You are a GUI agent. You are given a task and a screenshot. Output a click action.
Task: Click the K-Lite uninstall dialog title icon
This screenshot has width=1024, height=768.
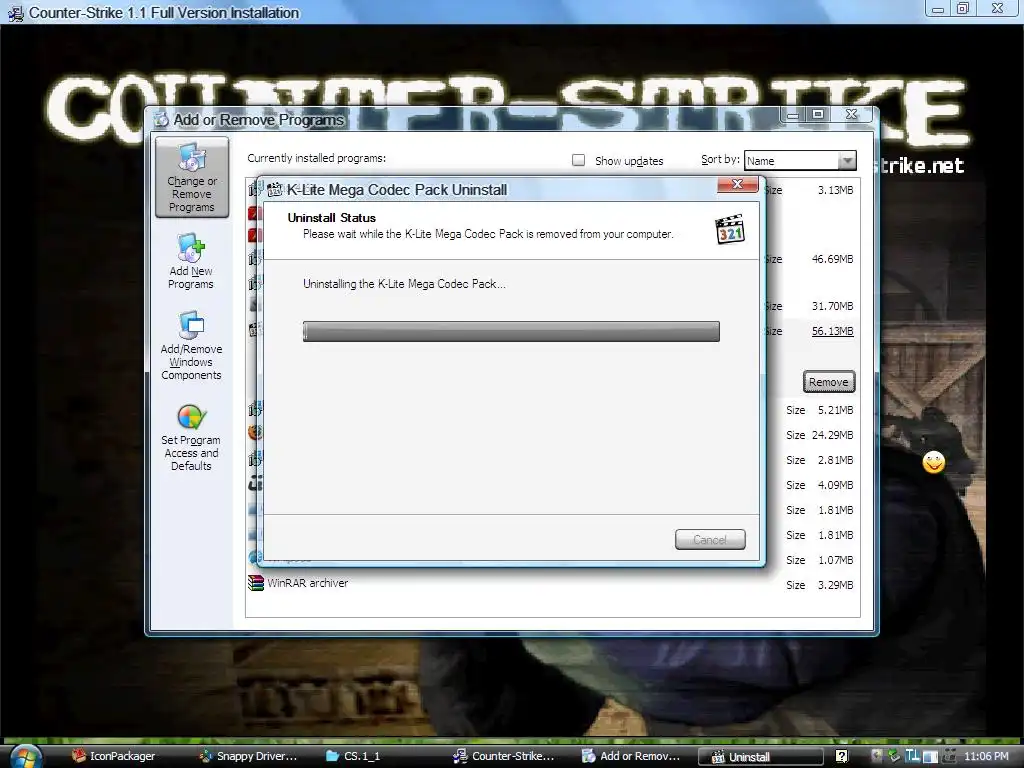[275, 189]
